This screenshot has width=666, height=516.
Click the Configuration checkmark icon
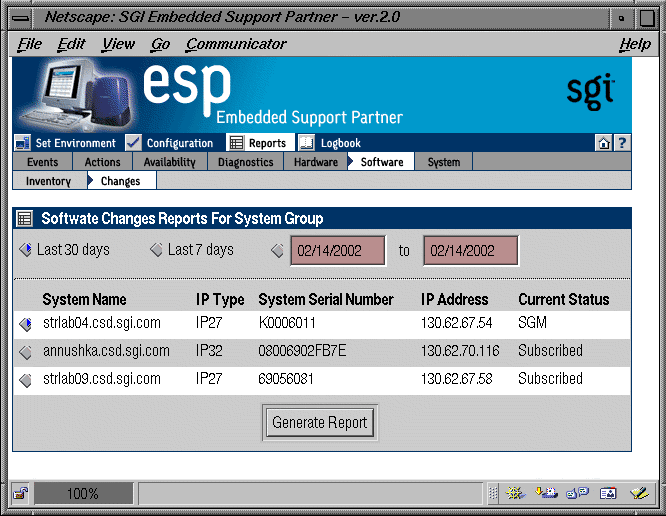click(133, 143)
